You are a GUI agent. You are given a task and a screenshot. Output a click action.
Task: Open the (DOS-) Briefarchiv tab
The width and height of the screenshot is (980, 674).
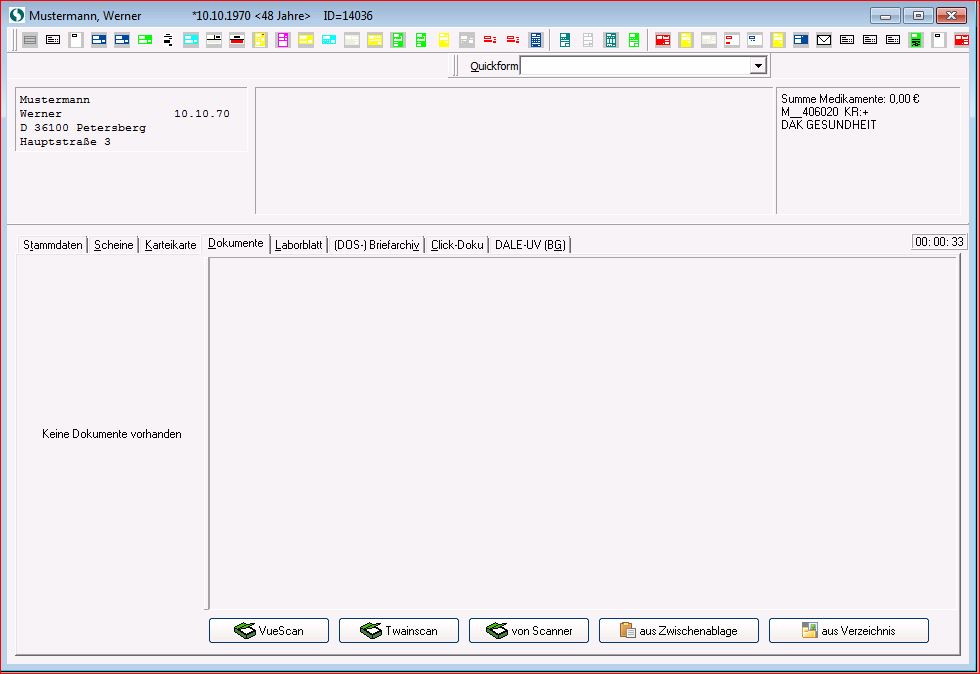(376, 245)
